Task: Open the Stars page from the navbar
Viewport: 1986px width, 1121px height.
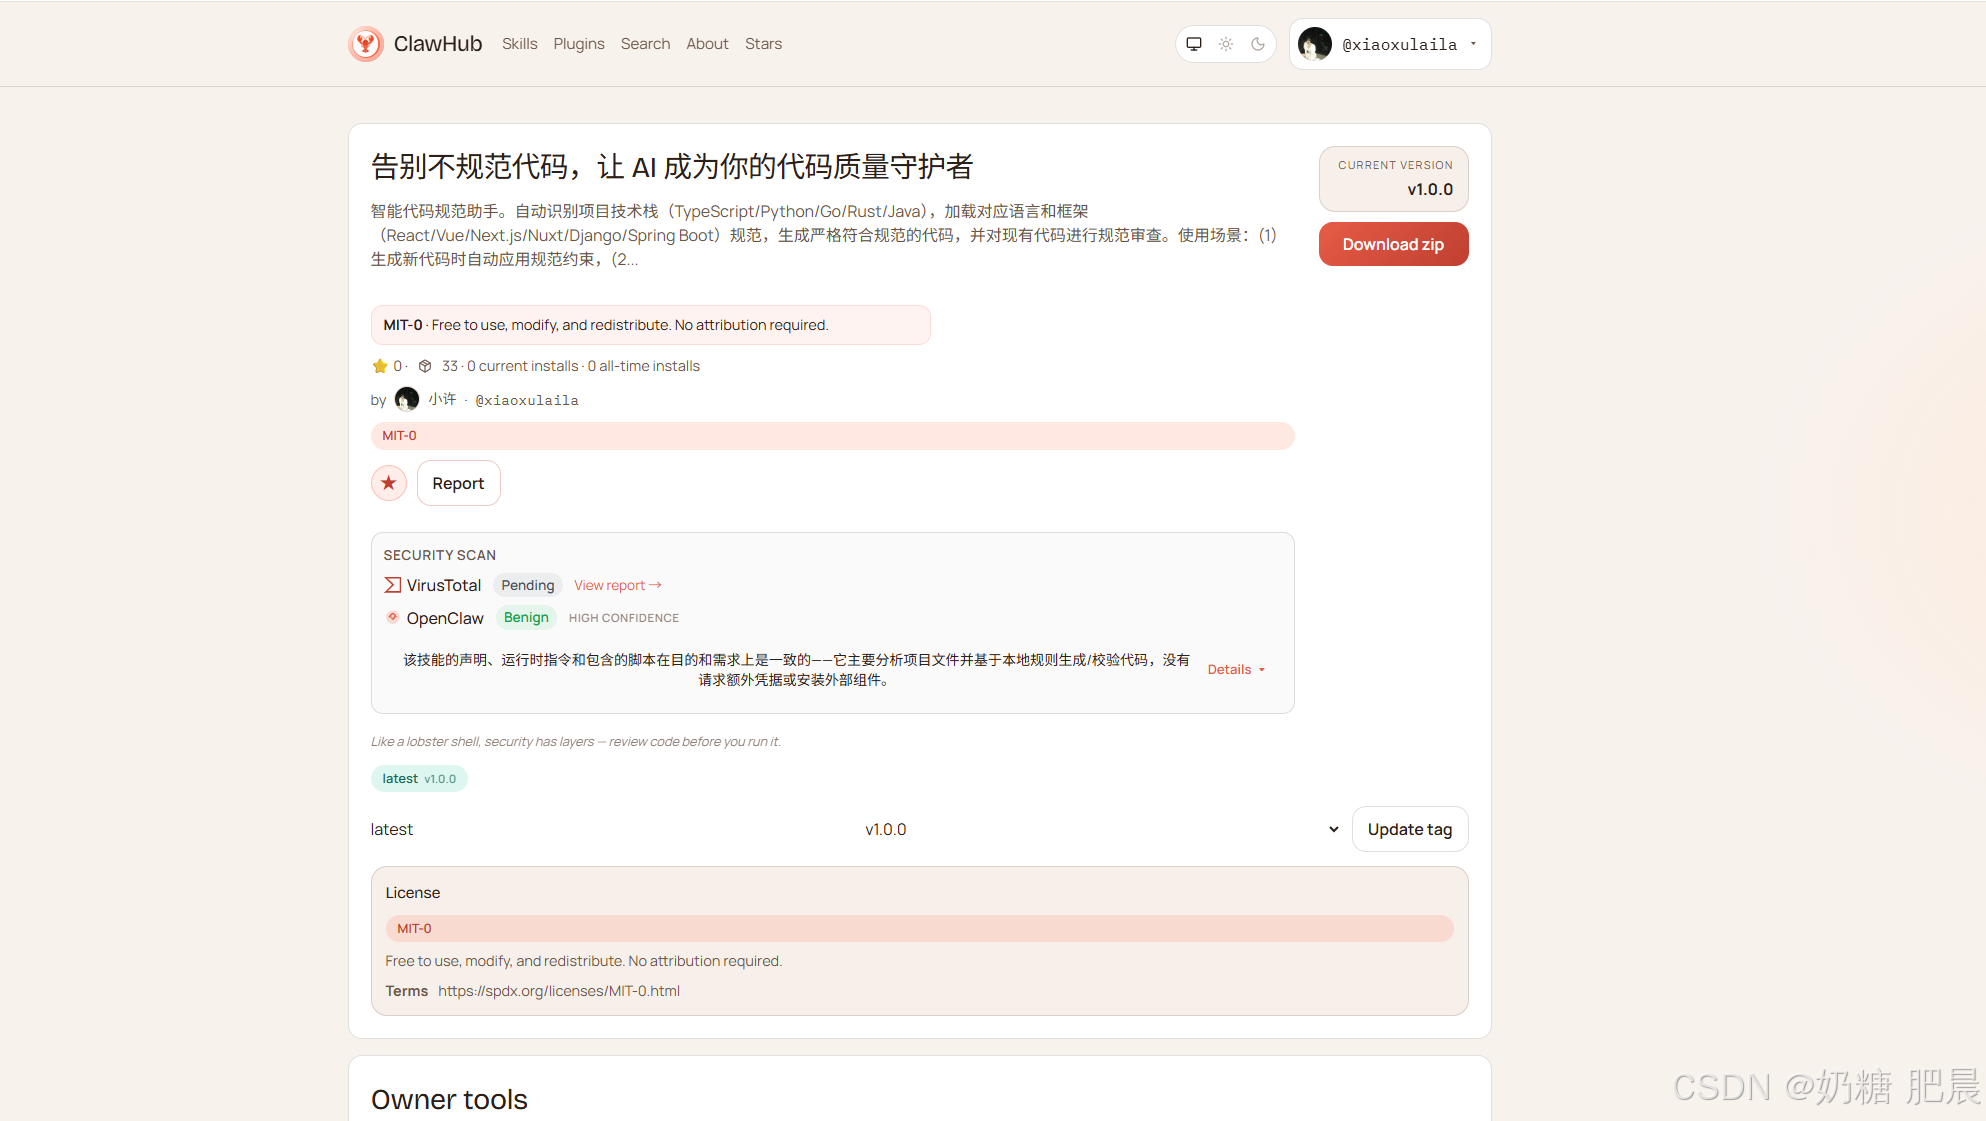Action: pyautogui.click(x=763, y=44)
